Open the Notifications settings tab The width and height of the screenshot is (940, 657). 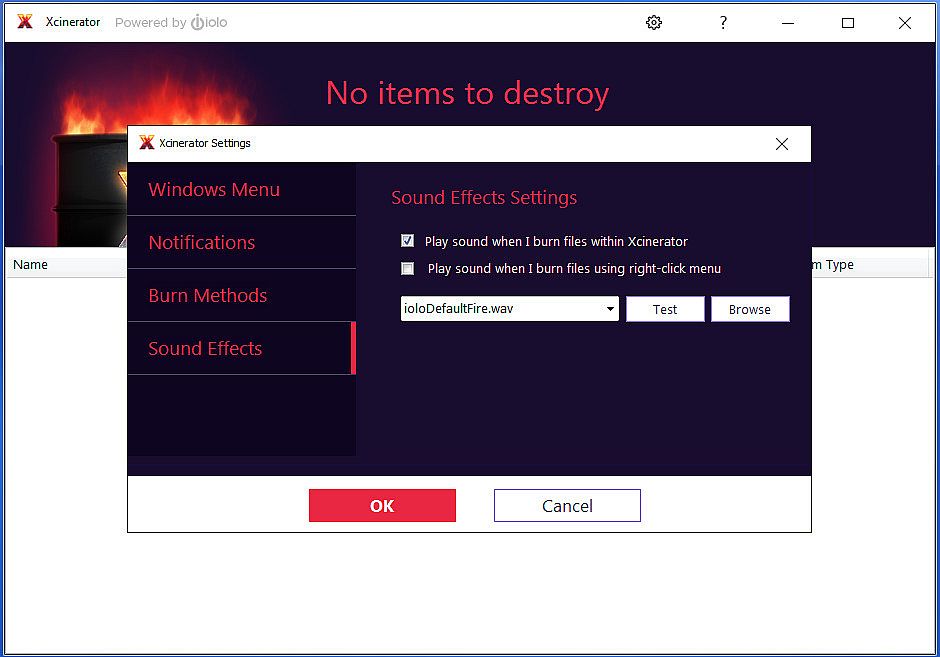click(x=242, y=242)
